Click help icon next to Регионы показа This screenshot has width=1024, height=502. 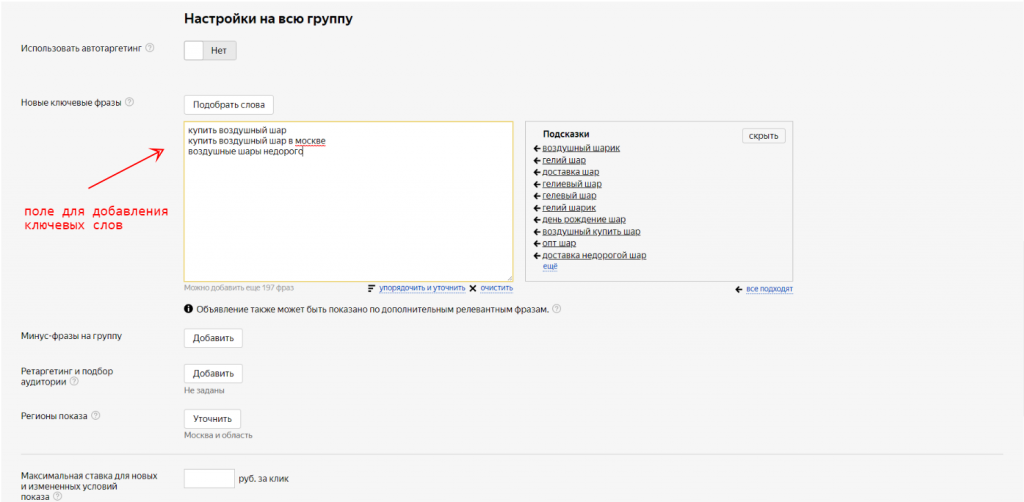click(96, 416)
